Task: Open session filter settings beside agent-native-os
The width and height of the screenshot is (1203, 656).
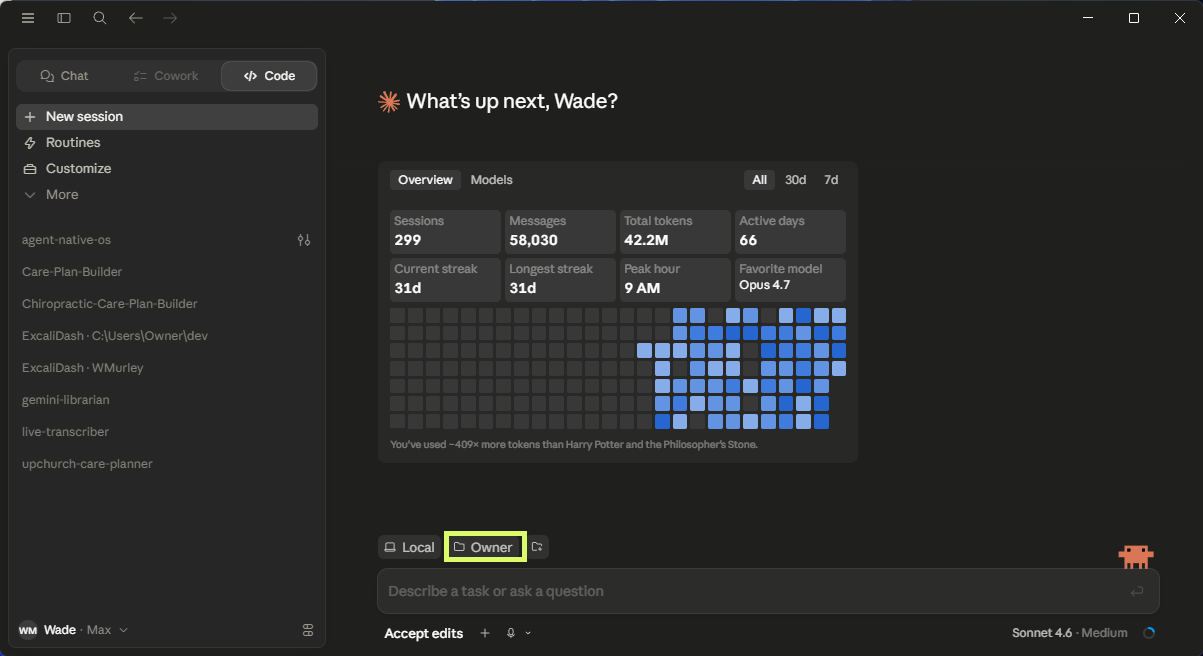Action: [304, 240]
